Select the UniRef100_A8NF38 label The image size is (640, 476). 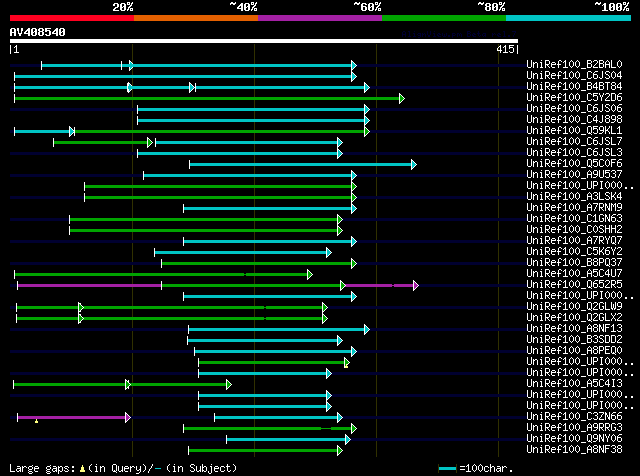574,450
